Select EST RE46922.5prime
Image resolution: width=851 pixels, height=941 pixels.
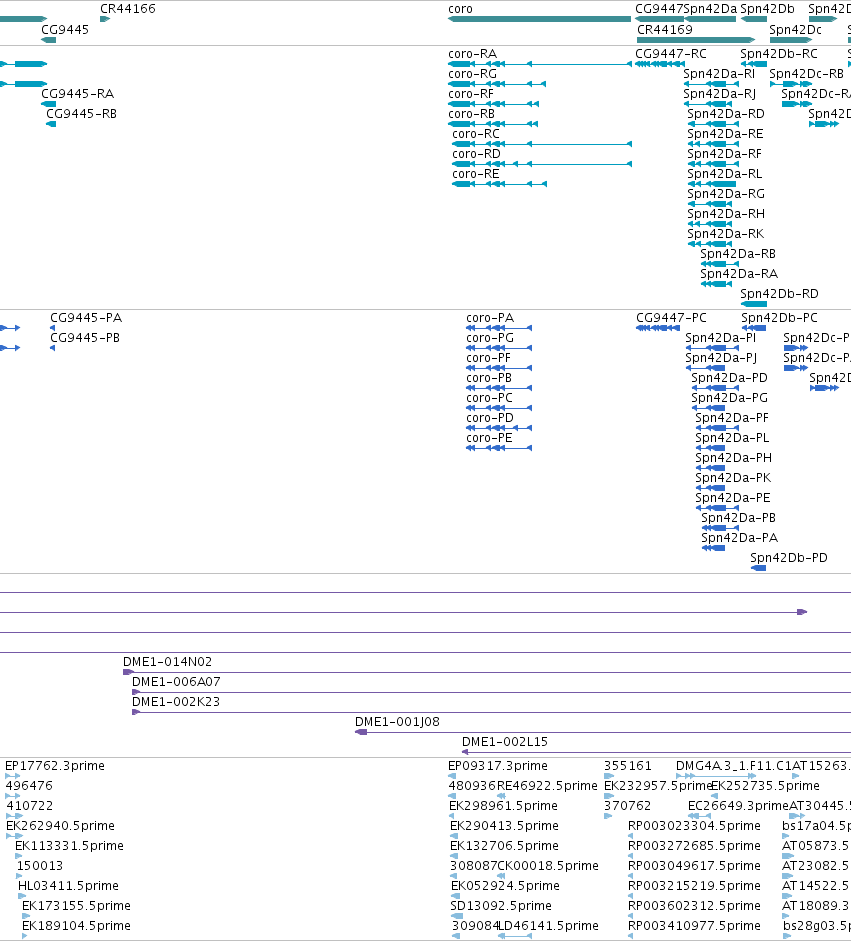(547, 786)
